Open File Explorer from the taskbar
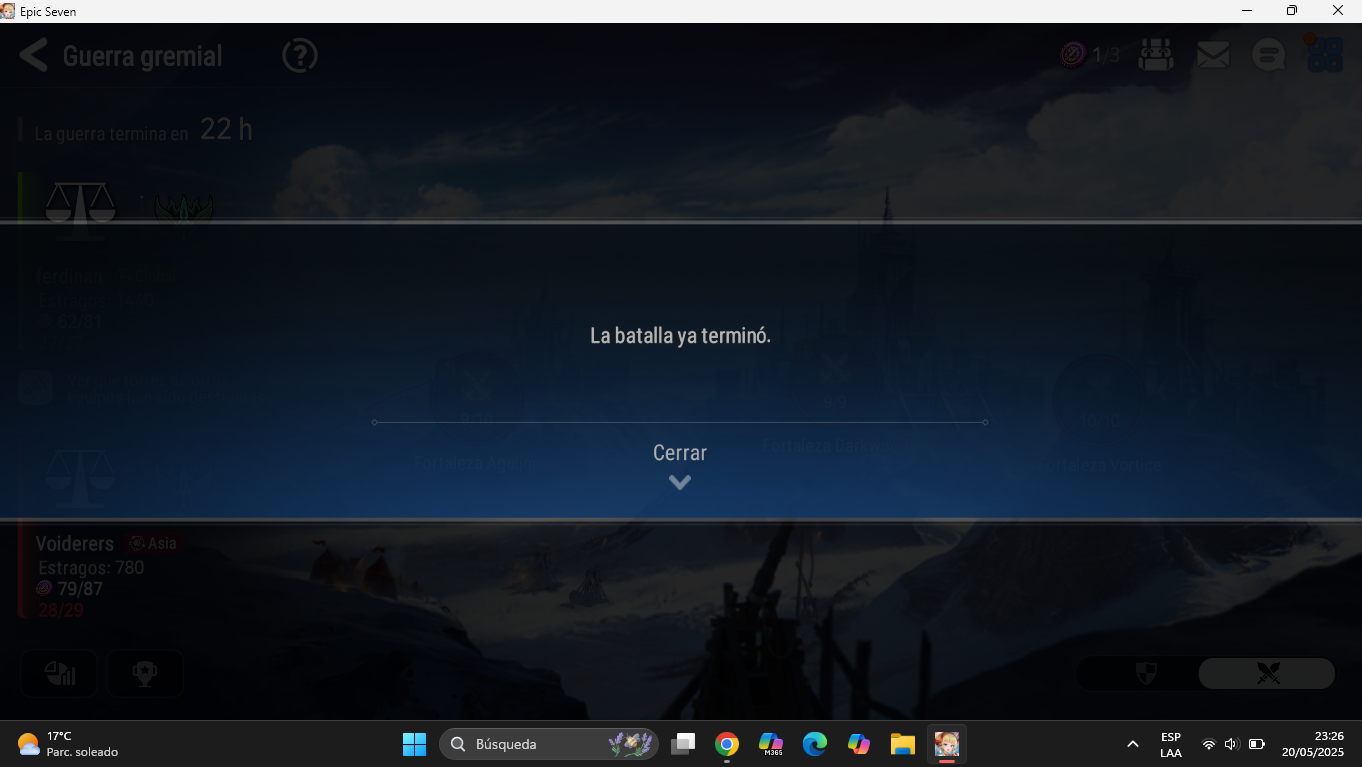This screenshot has height=767, width=1362. pyautogui.click(x=903, y=744)
